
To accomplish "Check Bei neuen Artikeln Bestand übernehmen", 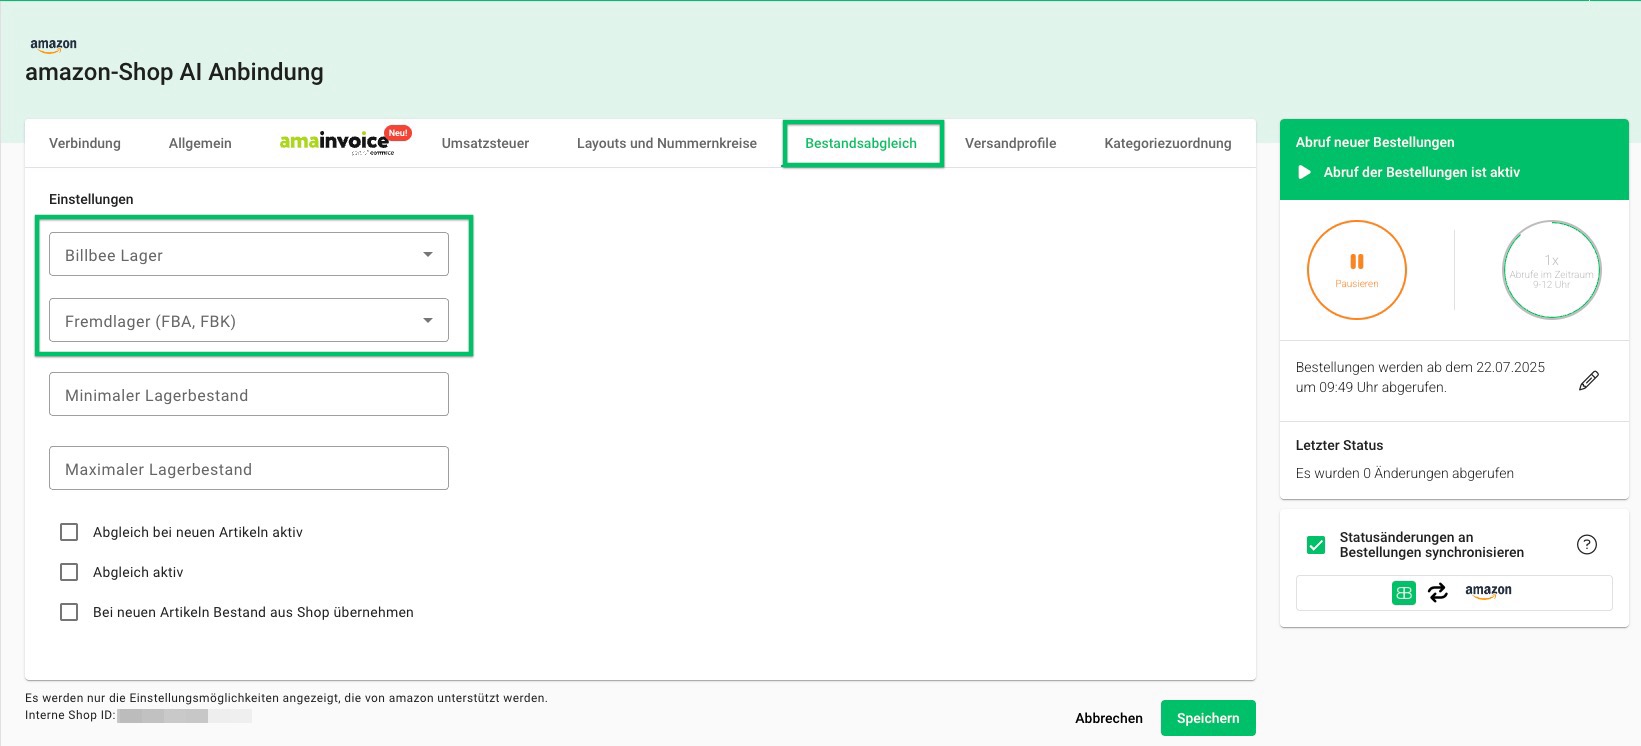I will (x=69, y=612).
